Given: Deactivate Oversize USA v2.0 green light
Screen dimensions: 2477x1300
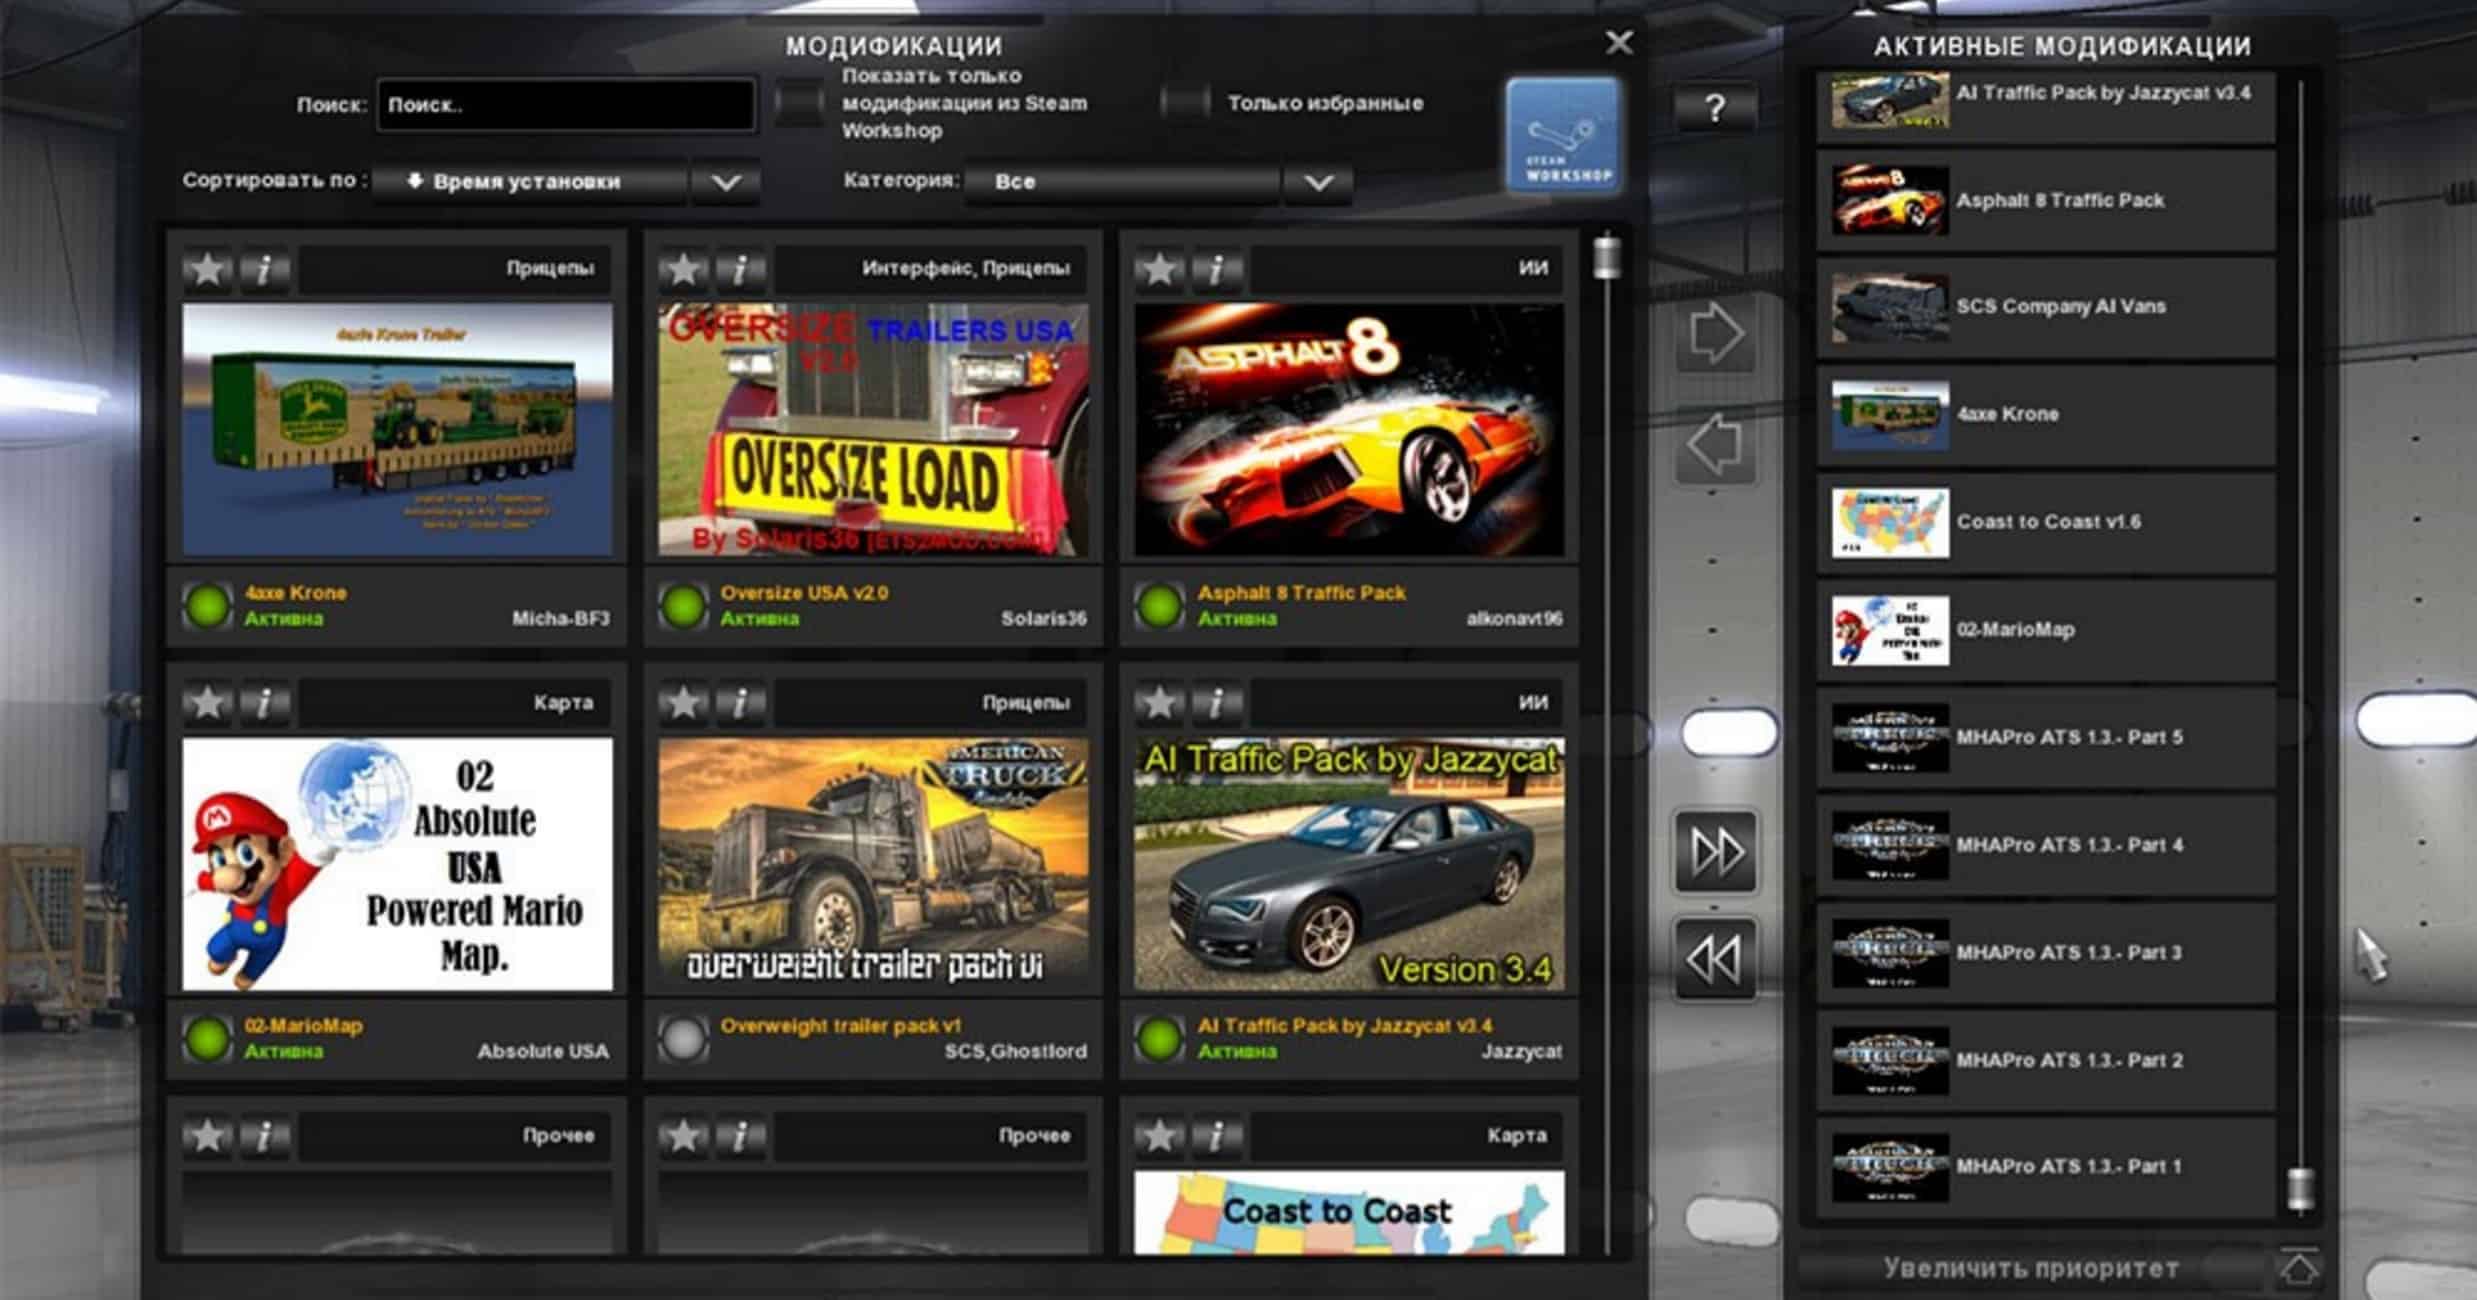Looking at the screenshot, I should coord(683,605).
